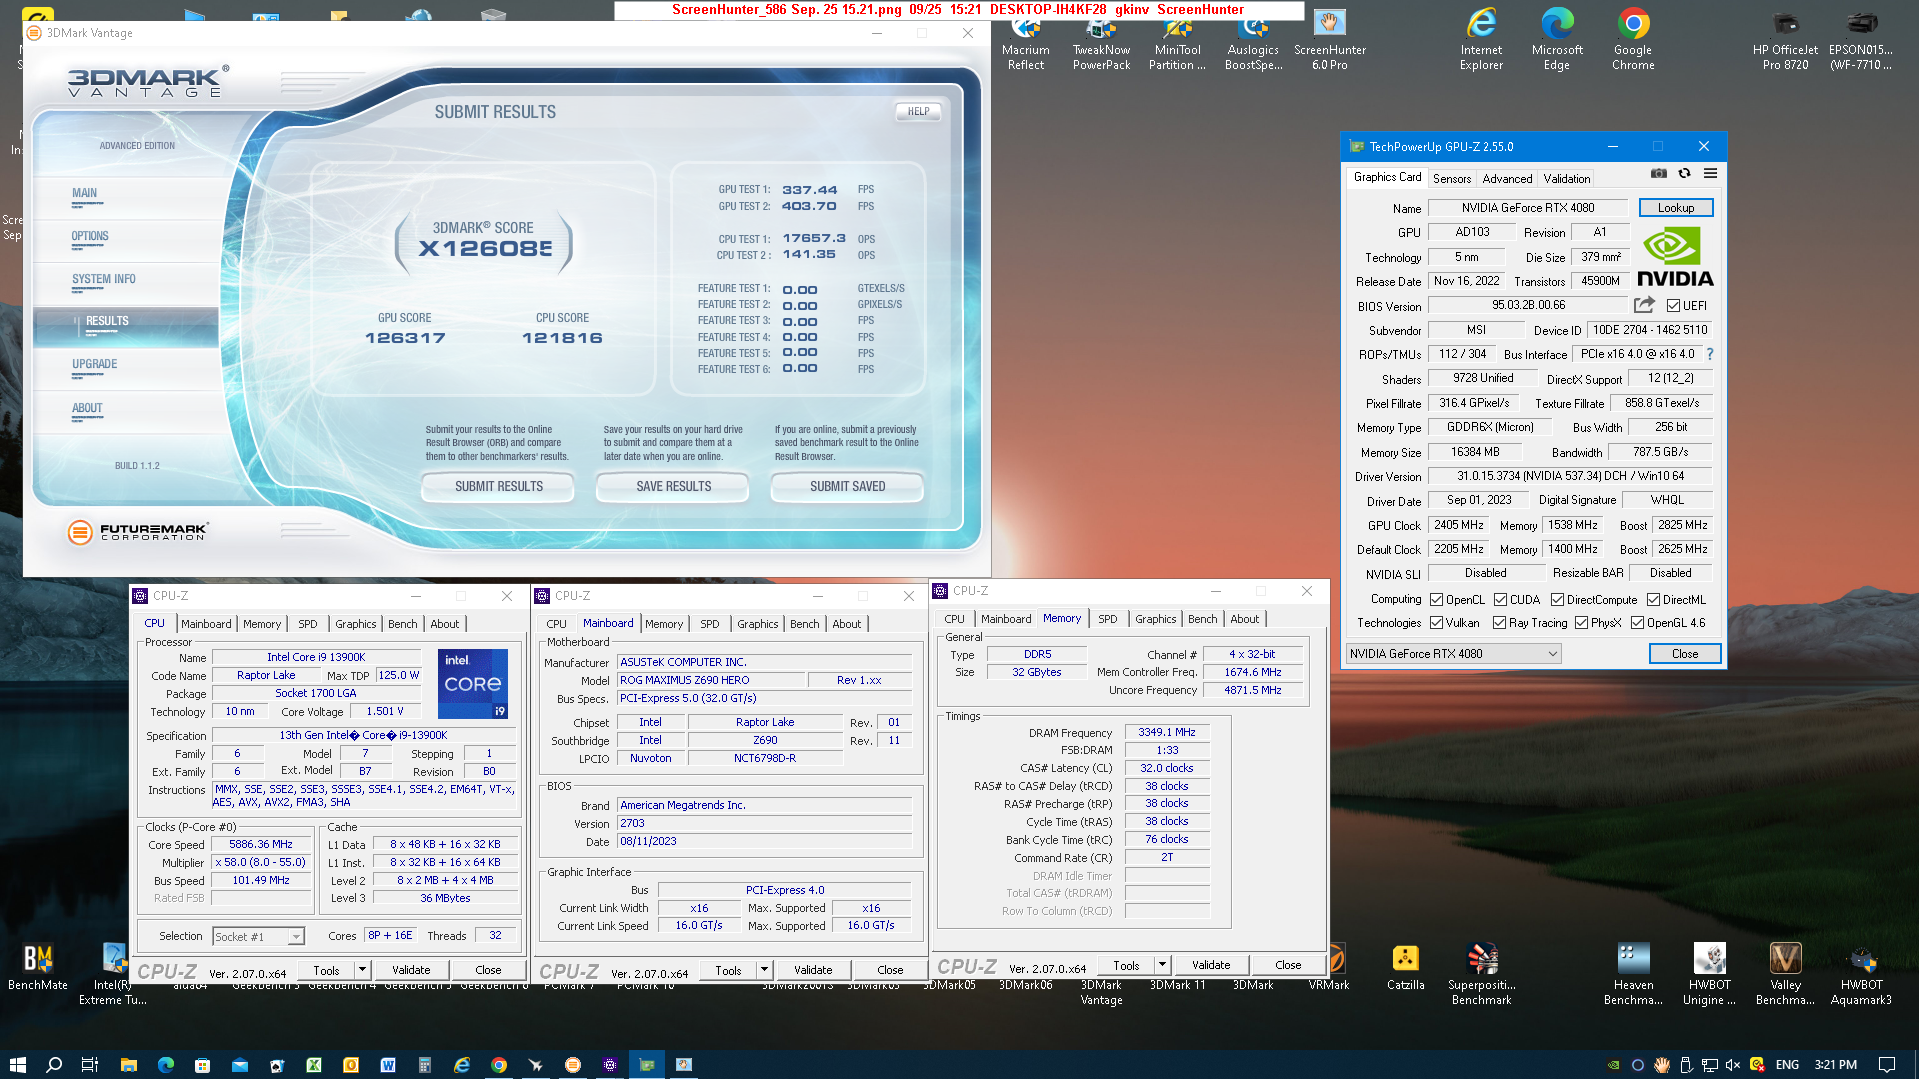Open Valley Benchmark desktop icon
This screenshot has height=1079, width=1919.
point(1785,974)
